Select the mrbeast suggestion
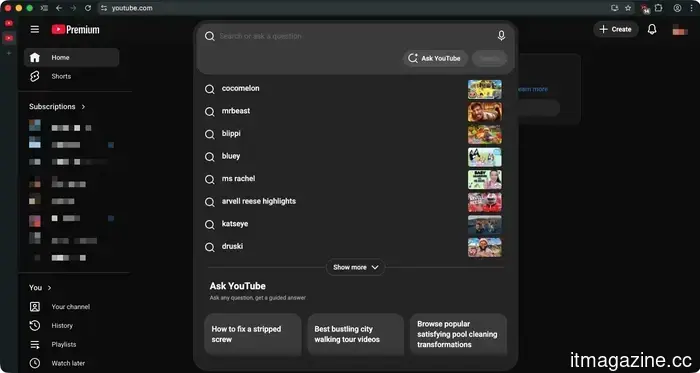Screen dimensions: 700x373 tap(355, 112)
